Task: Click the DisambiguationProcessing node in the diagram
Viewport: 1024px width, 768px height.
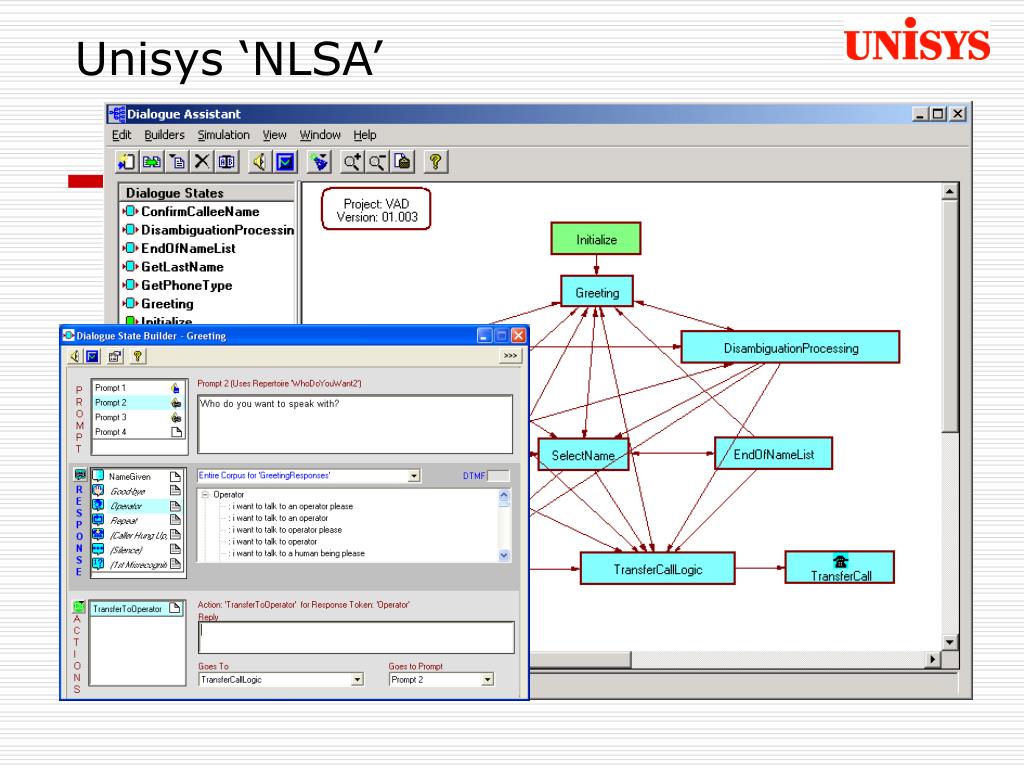Action: (x=790, y=347)
